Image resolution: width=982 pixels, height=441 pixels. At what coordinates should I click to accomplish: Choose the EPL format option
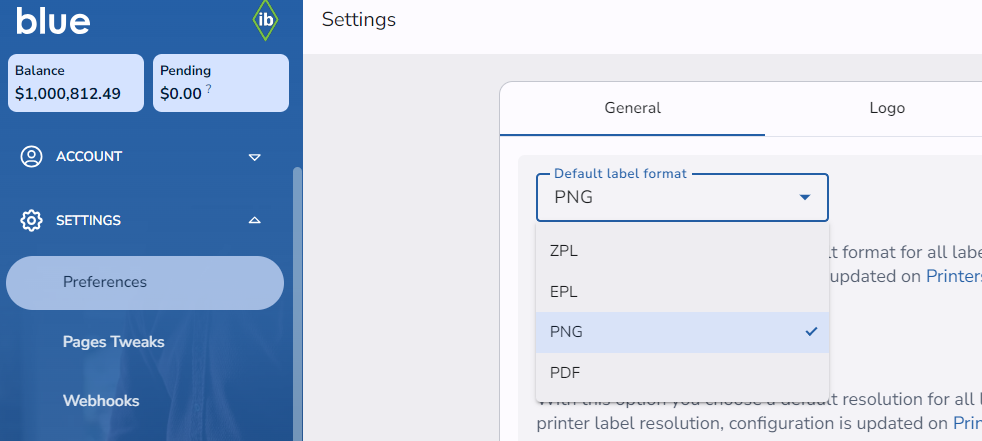(564, 292)
